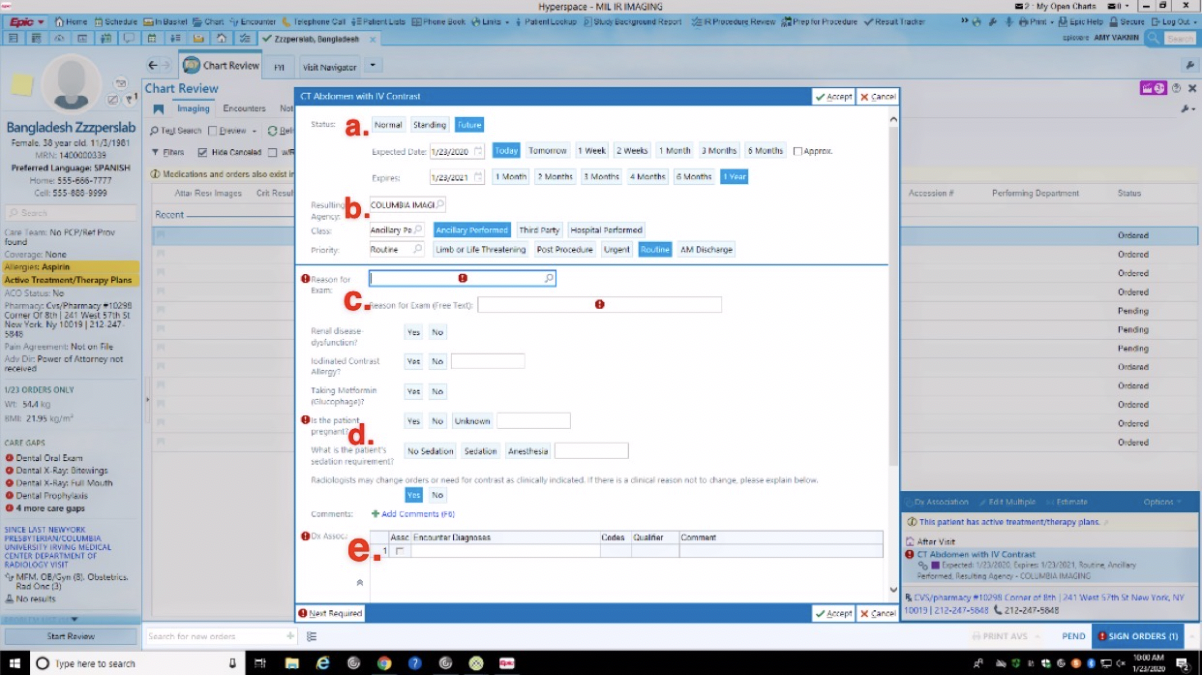Select Urgent priority button

click(x=616, y=250)
